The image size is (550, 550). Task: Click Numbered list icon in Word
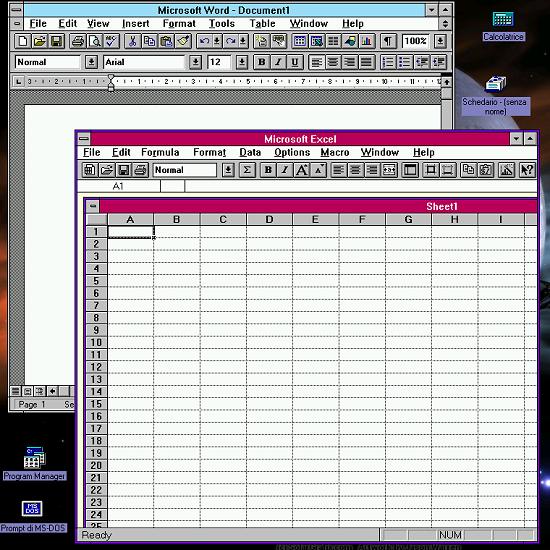coord(388,62)
